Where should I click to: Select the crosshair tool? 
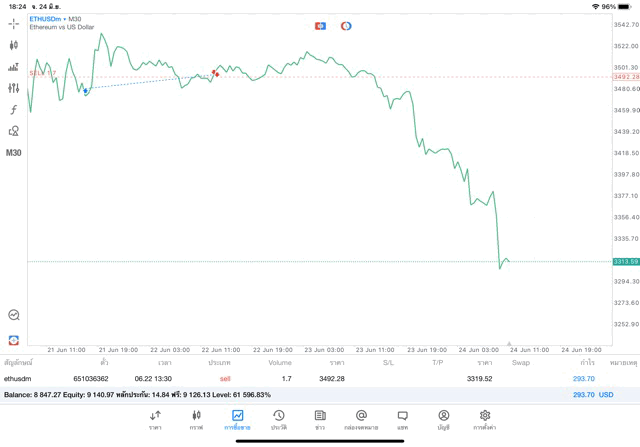(x=14, y=24)
